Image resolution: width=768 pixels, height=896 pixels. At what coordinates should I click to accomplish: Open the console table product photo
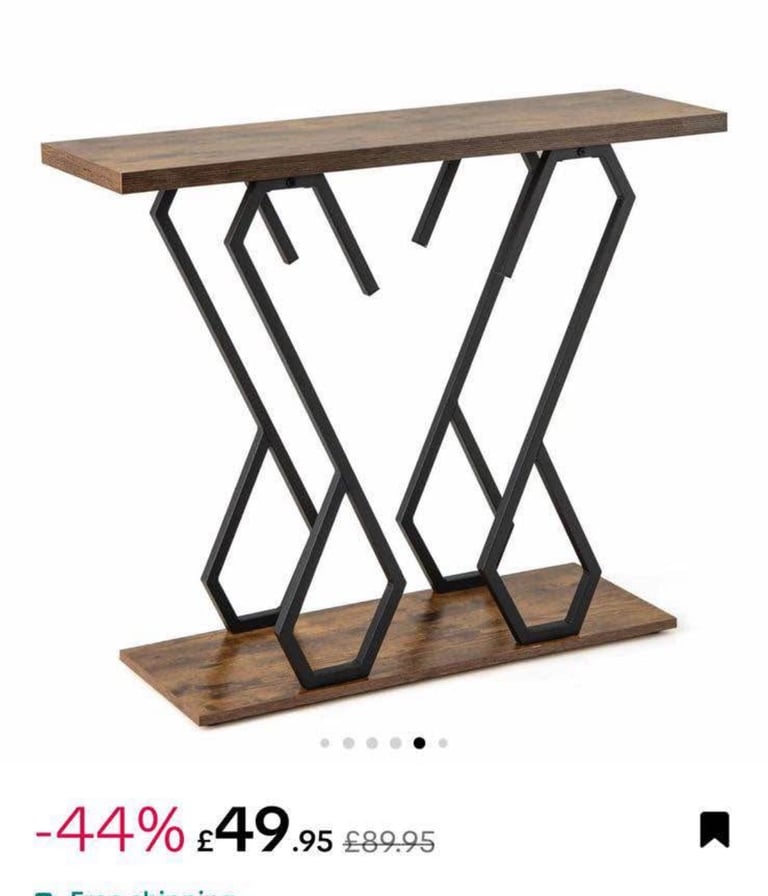click(x=384, y=407)
